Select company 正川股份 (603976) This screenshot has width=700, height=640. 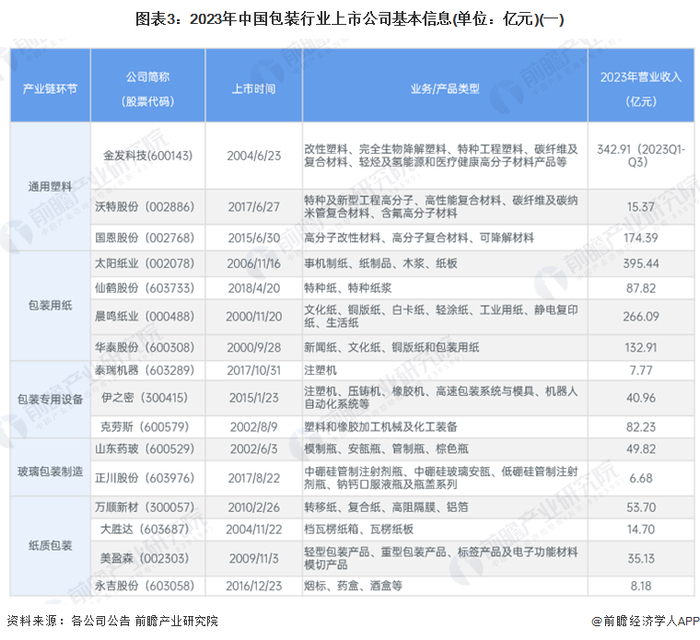click(x=145, y=478)
